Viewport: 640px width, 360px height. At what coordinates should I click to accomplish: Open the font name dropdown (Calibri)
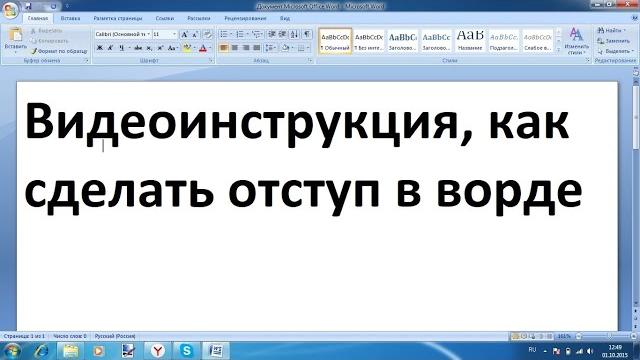149,34
